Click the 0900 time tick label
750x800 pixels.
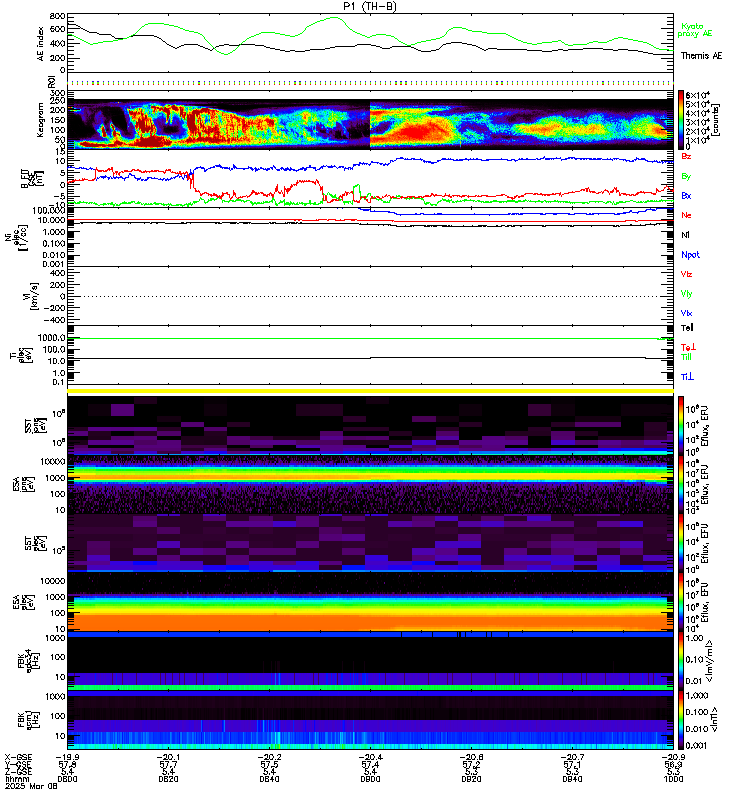coord(370,779)
